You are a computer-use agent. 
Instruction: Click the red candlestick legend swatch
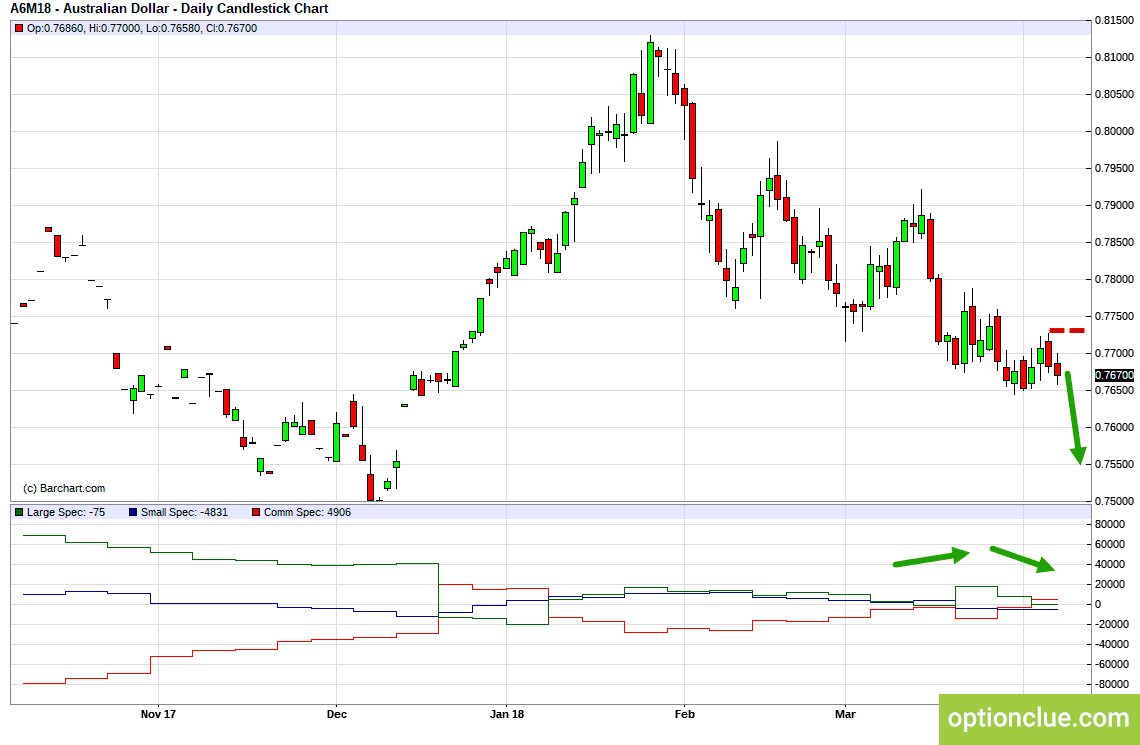pyautogui.click(x=19, y=28)
